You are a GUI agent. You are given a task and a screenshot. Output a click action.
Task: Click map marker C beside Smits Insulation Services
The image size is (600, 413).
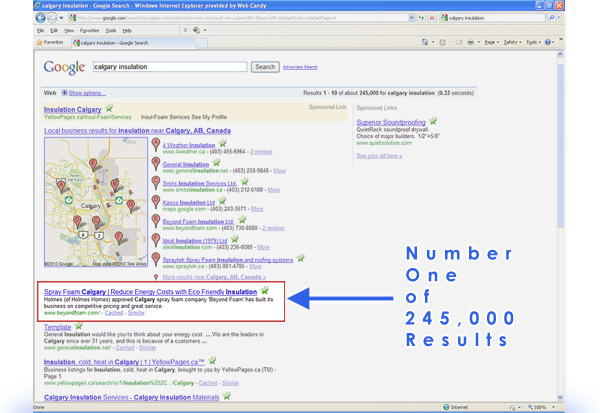coord(155,183)
